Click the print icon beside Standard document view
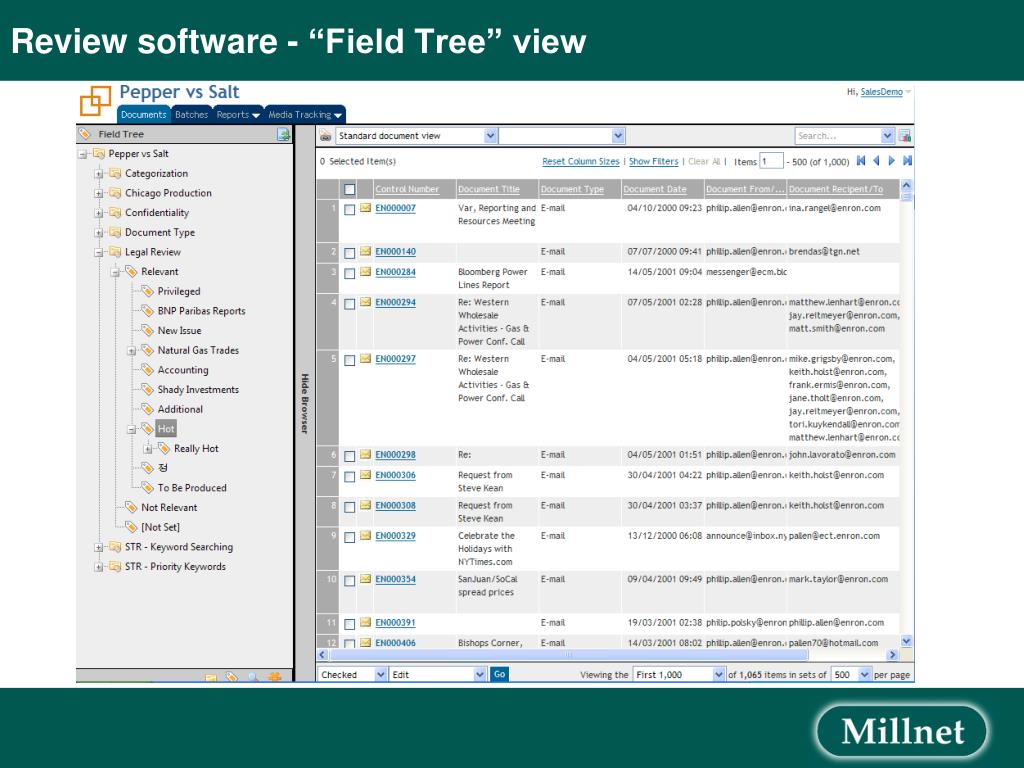 325,136
